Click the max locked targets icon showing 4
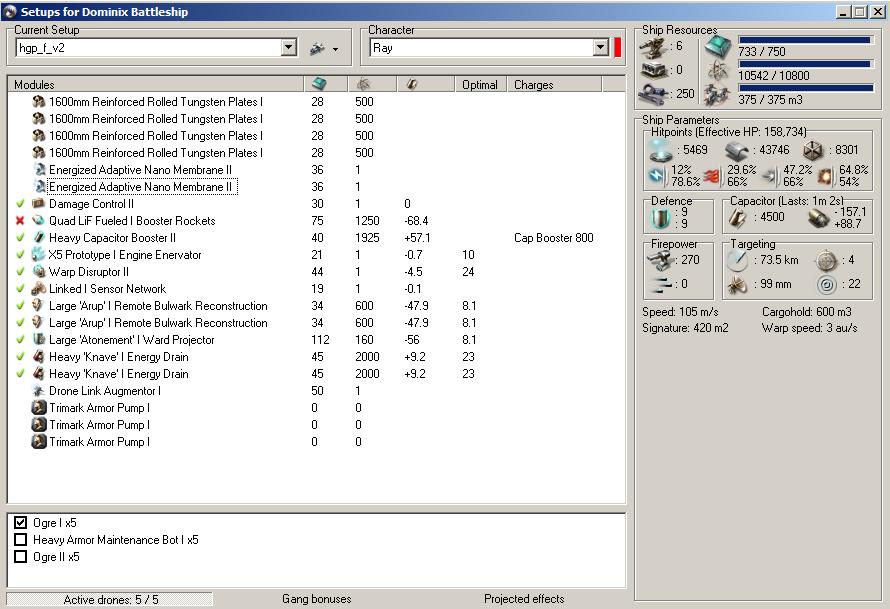The image size is (890, 609). (826, 261)
